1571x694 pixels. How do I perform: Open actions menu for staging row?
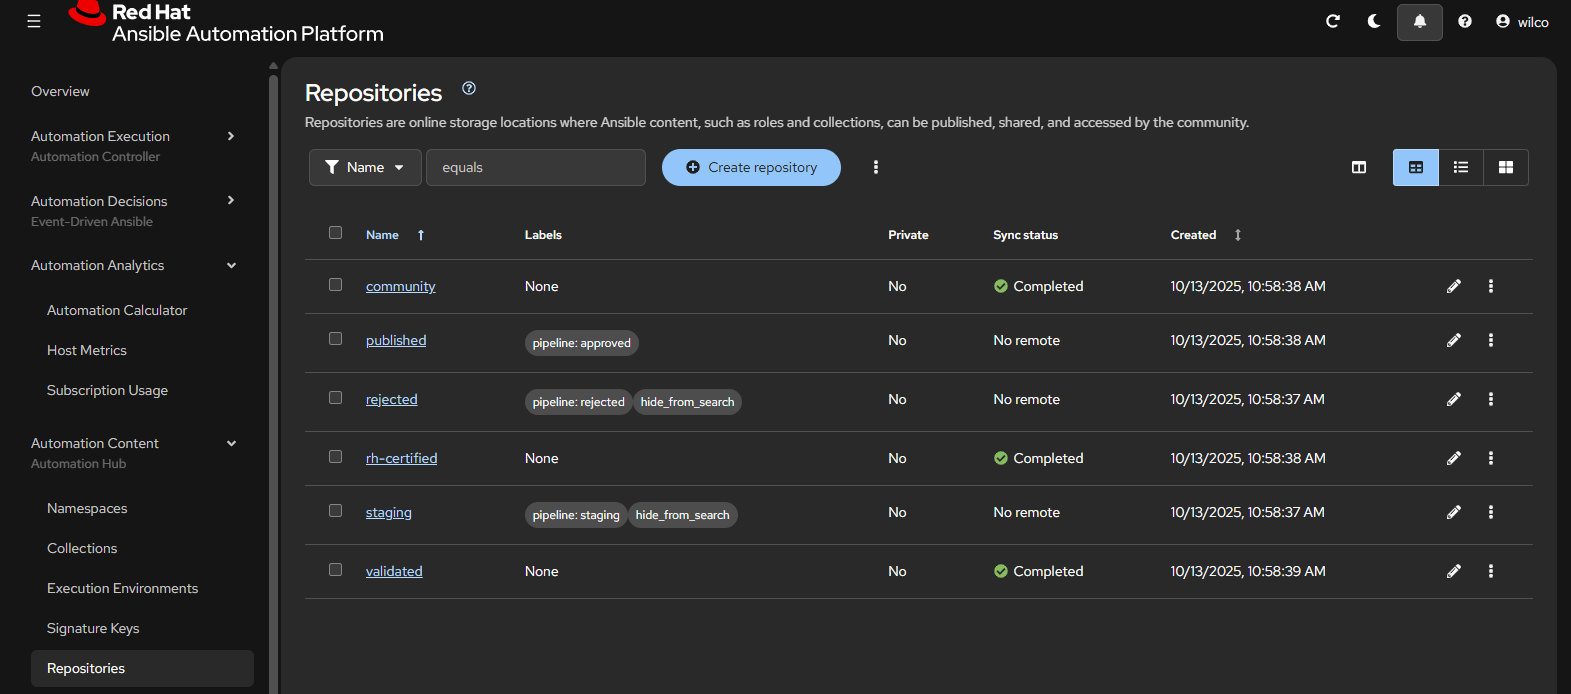[x=1491, y=512]
